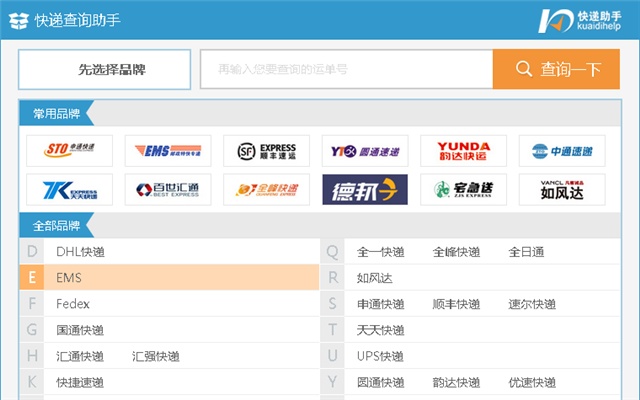Select the 中通速递 brand logo

pos(562,151)
